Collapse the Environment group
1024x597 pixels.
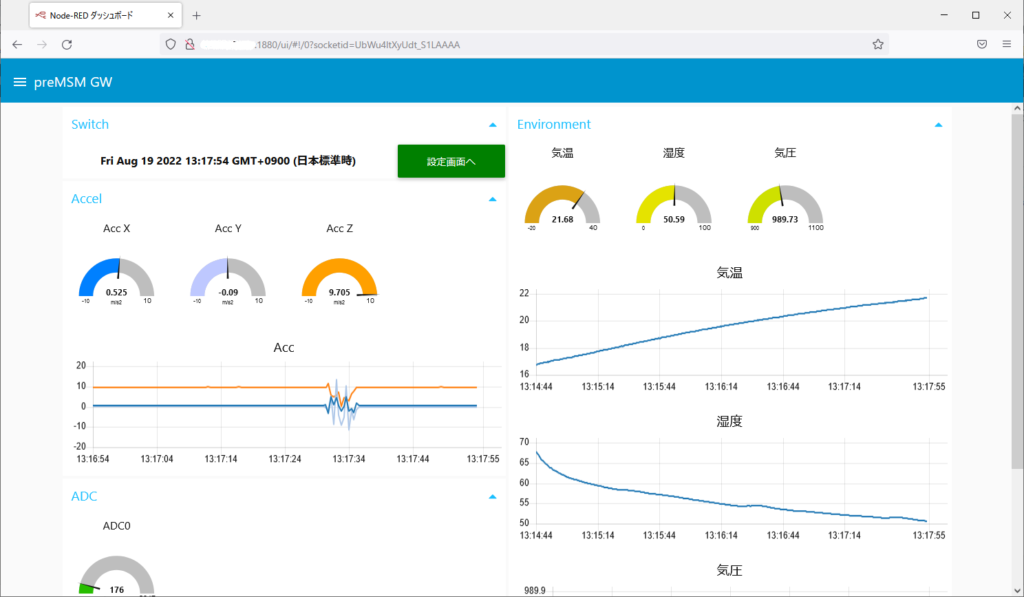pos(937,125)
